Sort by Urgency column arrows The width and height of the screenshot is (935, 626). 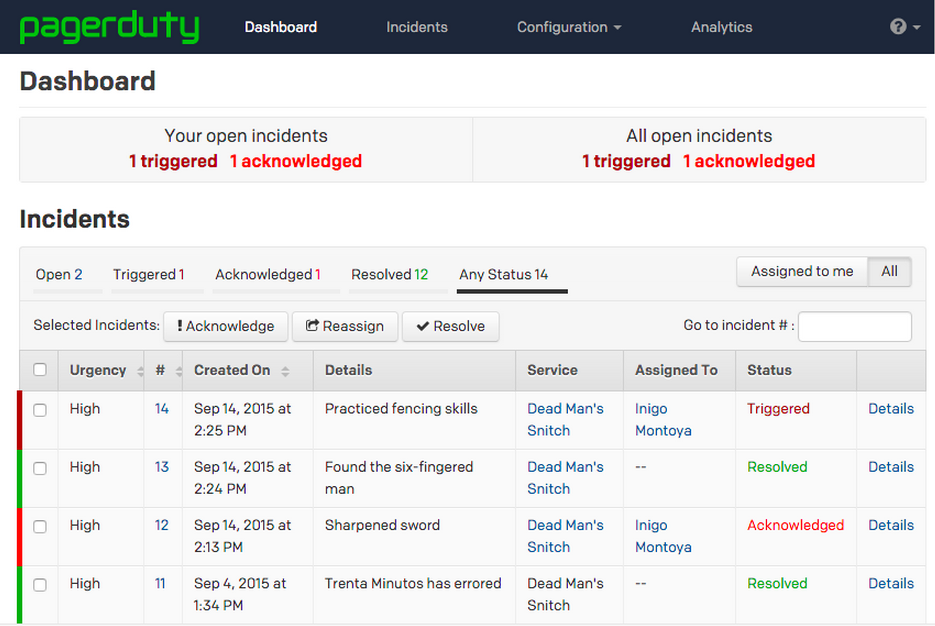[x=140, y=371]
